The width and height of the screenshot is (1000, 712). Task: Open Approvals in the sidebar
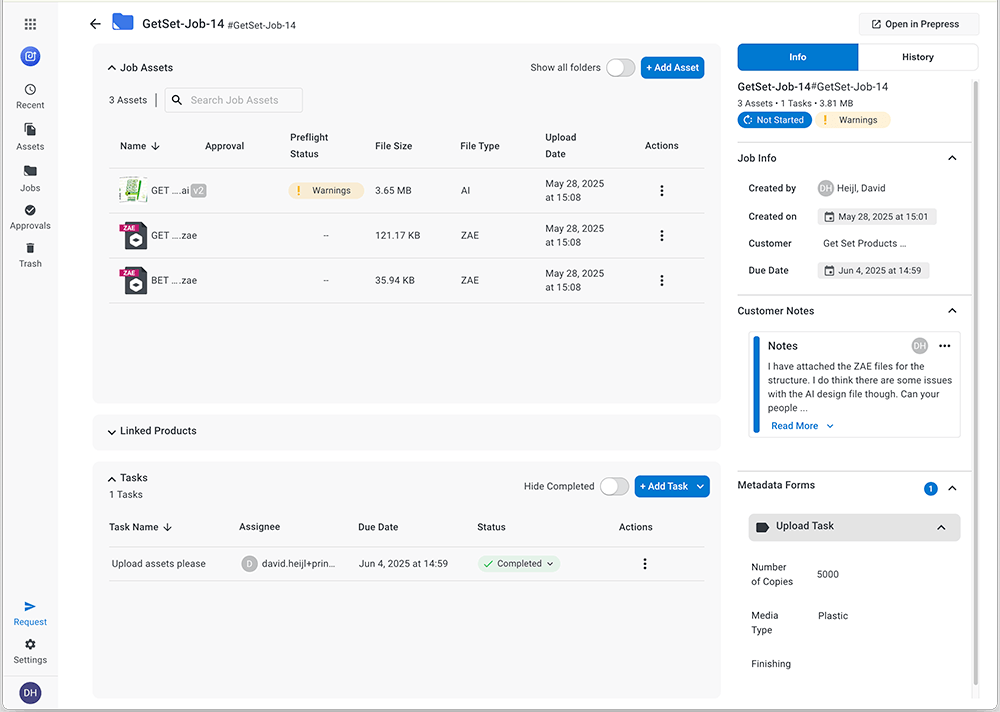point(30,217)
